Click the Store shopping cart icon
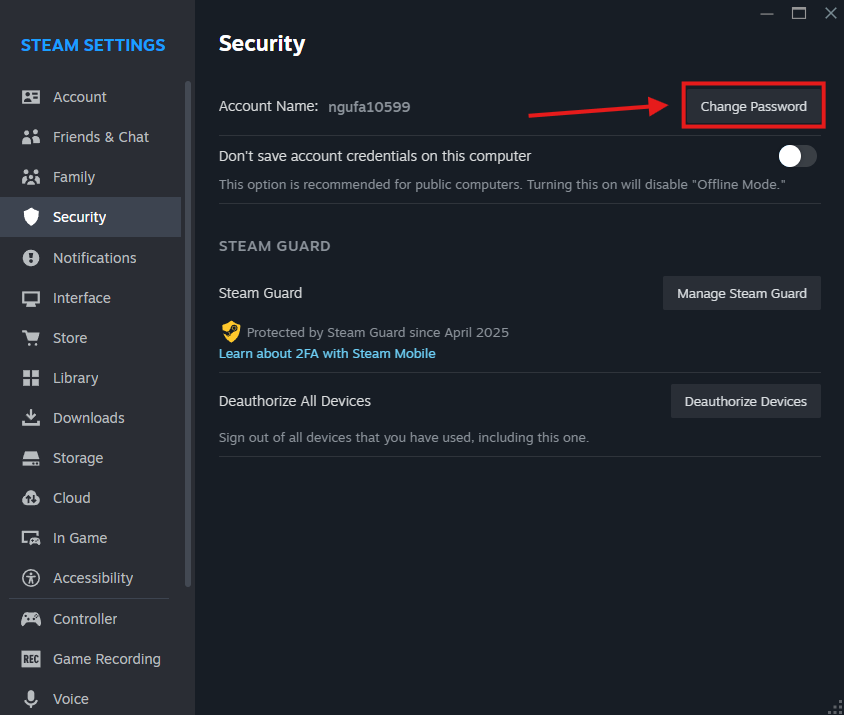 pyautogui.click(x=31, y=338)
